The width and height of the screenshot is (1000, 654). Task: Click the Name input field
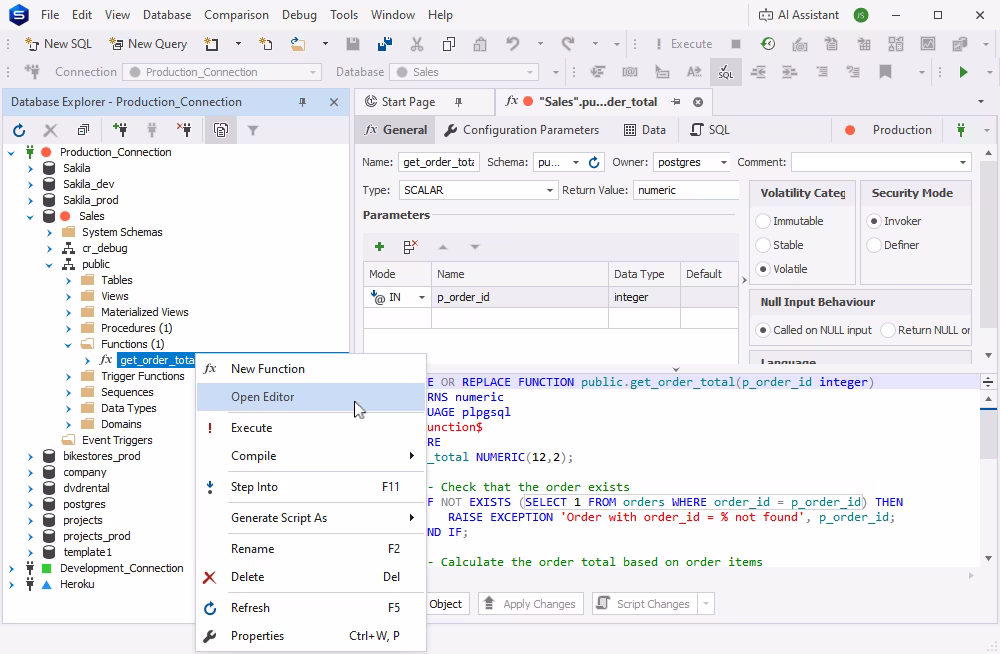coord(439,163)
